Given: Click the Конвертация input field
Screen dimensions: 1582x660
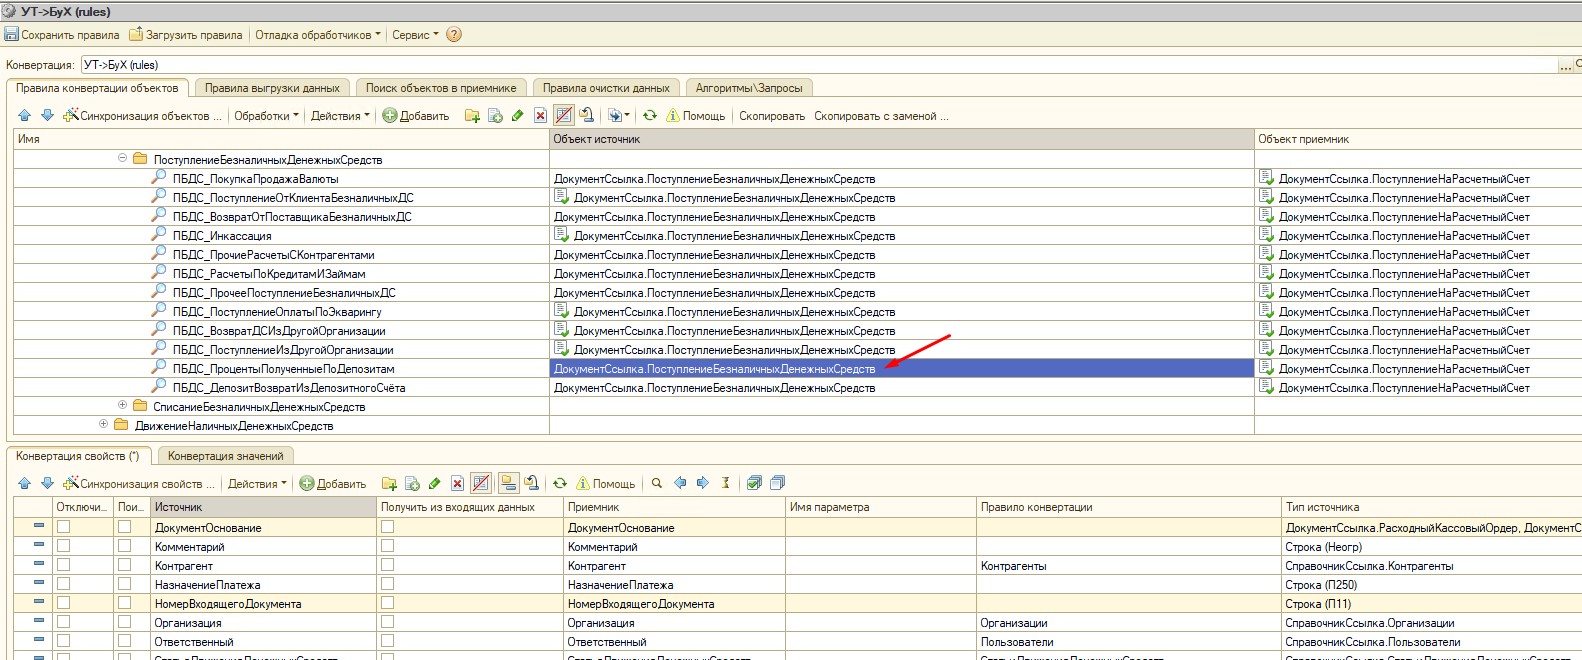Looking at the screenshot, I should (800, 65).
